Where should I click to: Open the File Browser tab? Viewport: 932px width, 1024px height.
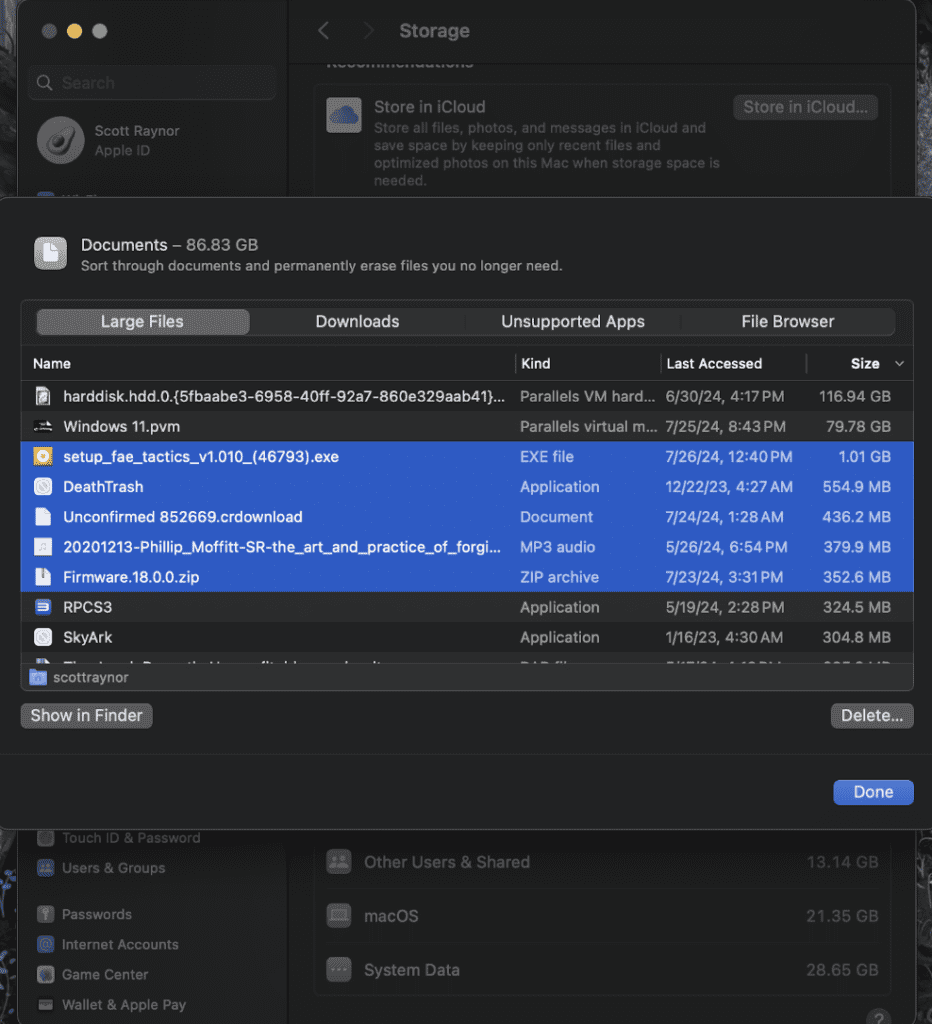787,321
